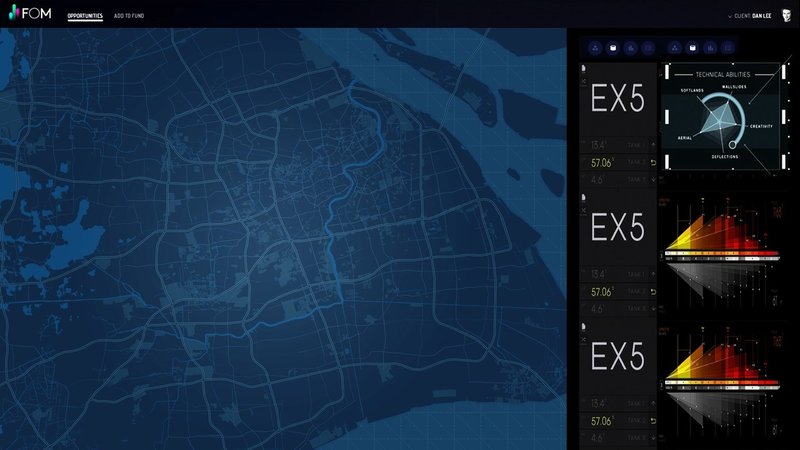
Task: Select the middle EX5 title
Action: [x=617, y=227]
